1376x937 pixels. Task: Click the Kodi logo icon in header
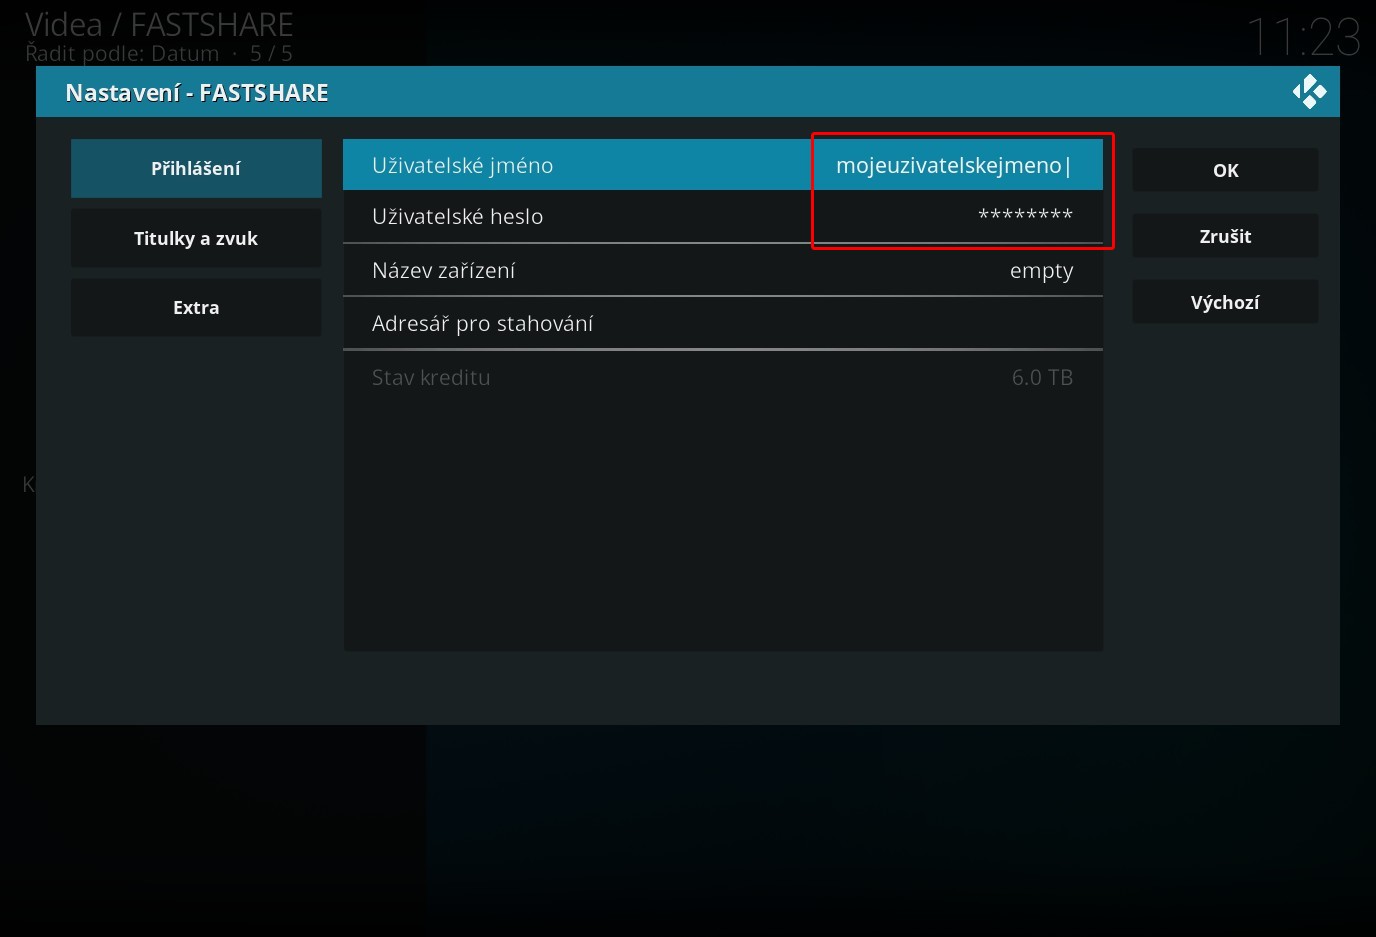(x=1309, y=92)
